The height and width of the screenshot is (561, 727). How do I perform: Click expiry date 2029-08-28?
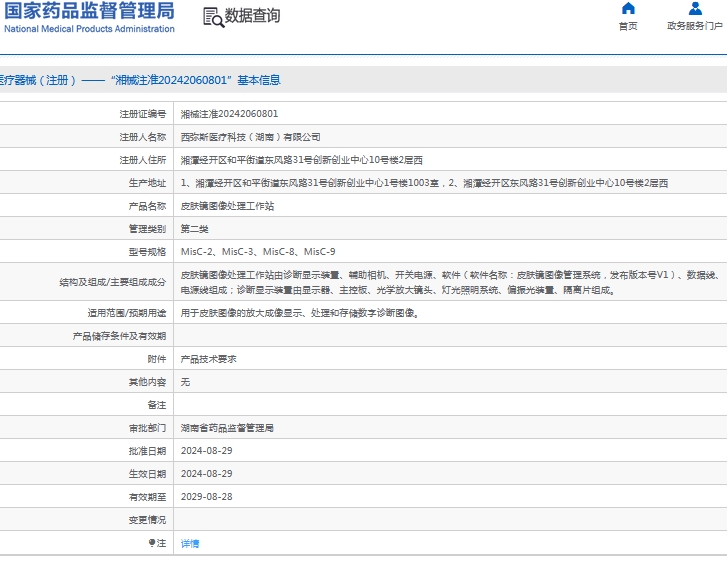[x=206, y=497]
